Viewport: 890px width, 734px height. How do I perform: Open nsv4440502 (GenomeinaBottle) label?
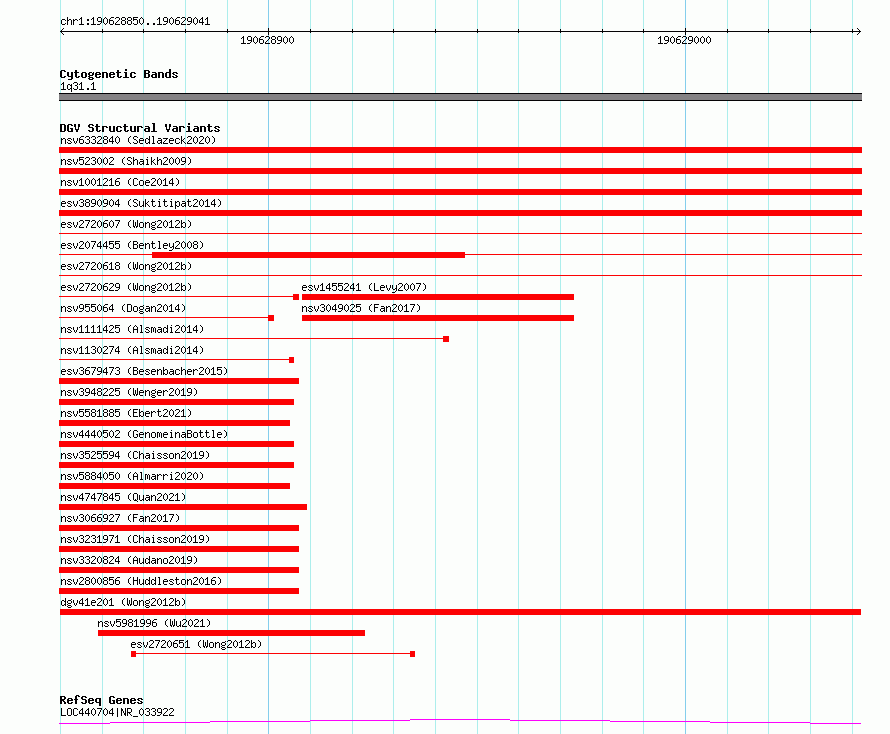tap(144, 434)
